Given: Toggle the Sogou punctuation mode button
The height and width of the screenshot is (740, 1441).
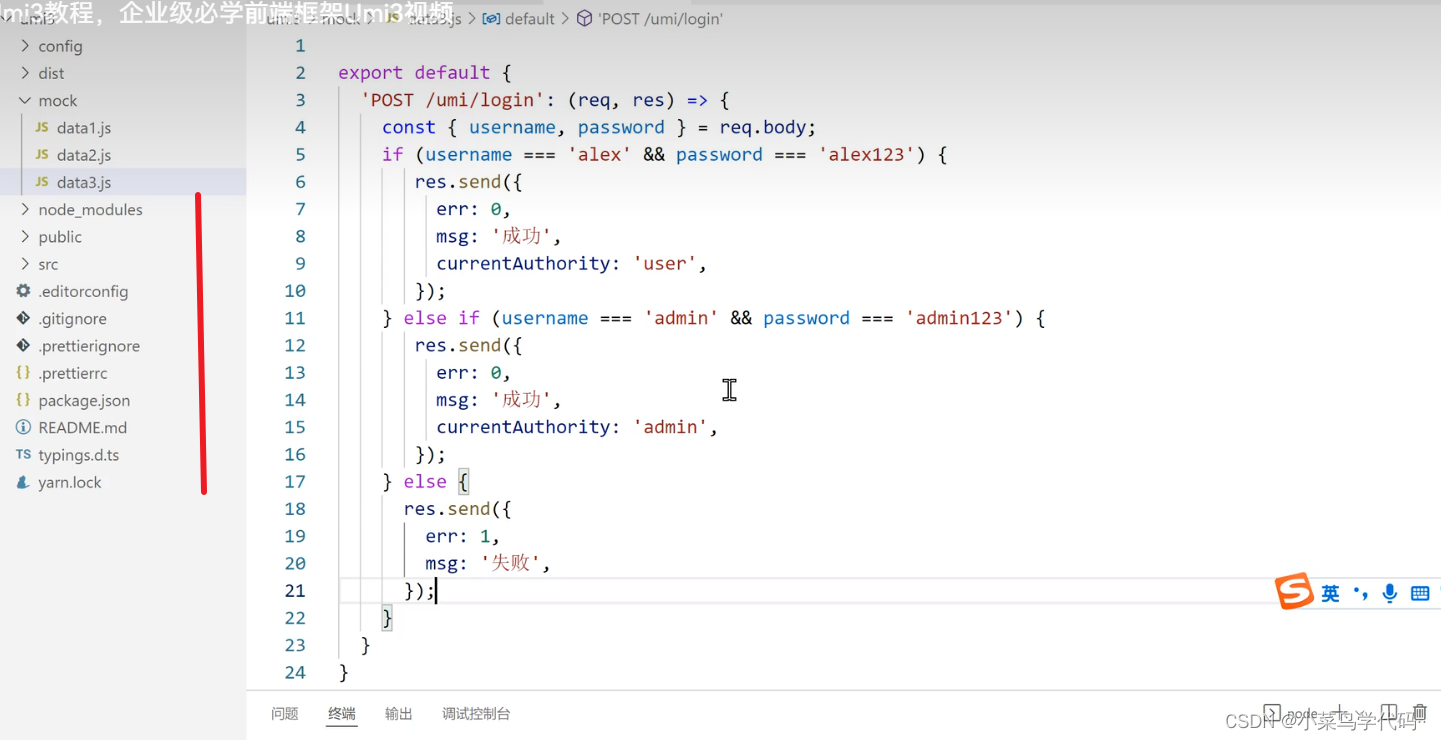Looking at the screenshot, I should 1360,593.
